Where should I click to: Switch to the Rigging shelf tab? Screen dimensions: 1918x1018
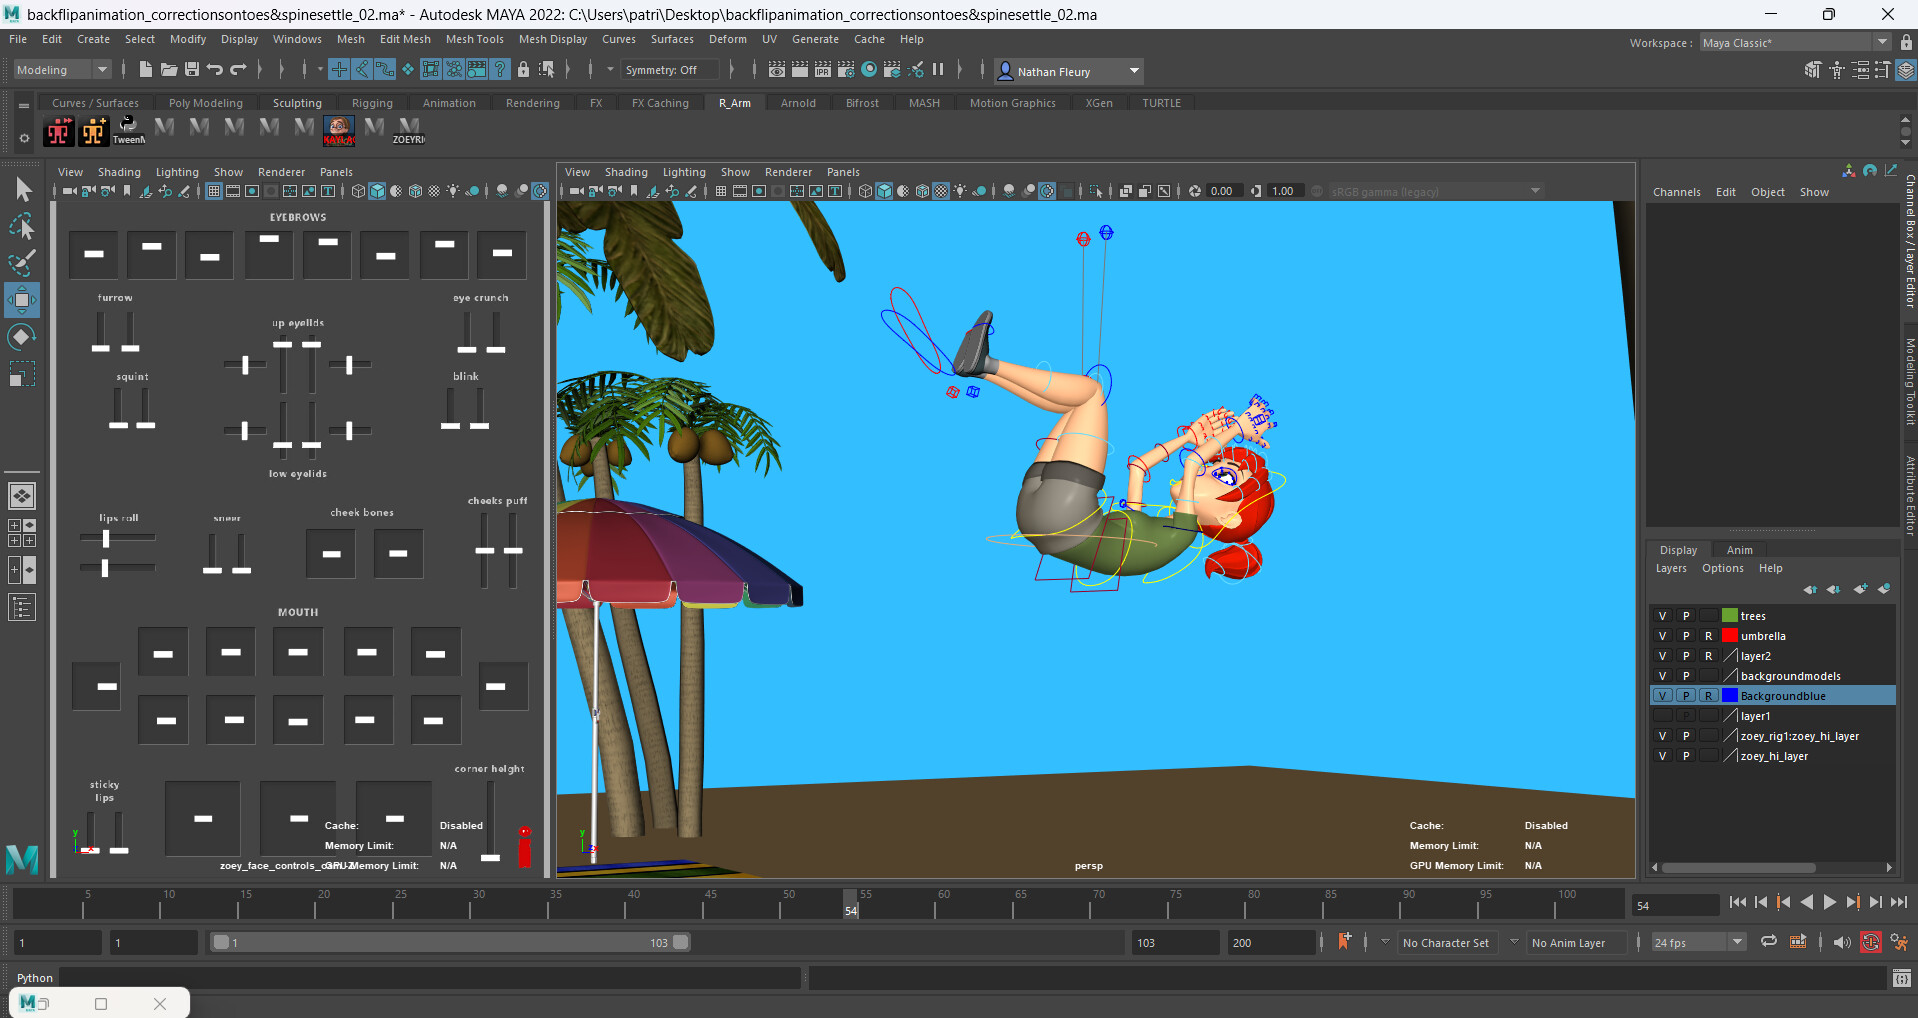pos(372,103)
